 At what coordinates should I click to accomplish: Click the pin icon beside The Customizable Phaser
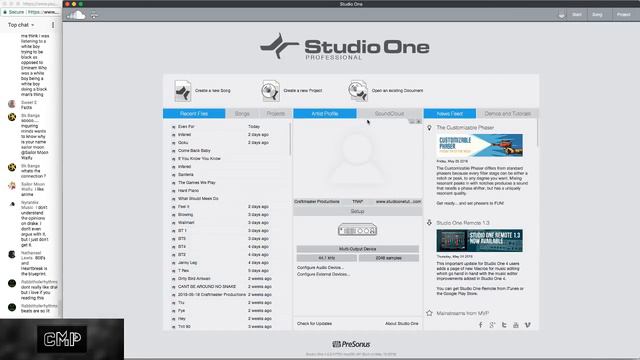429,128
